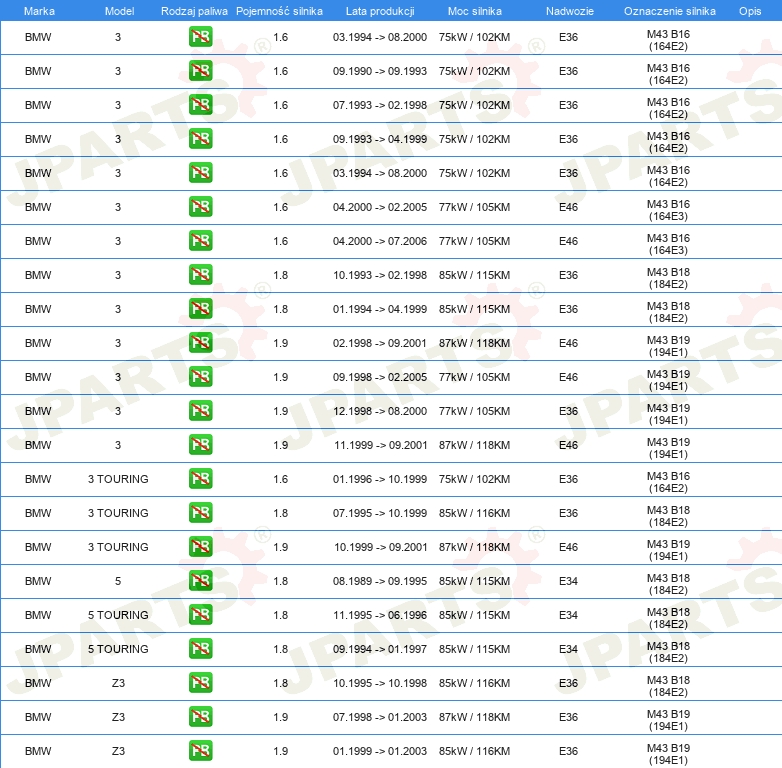Select the date range 09.1994 -> 01.1997
Image resolution: width=782 pixels, height=768 pixels.
pyautogui.click(x=380, y=649)
